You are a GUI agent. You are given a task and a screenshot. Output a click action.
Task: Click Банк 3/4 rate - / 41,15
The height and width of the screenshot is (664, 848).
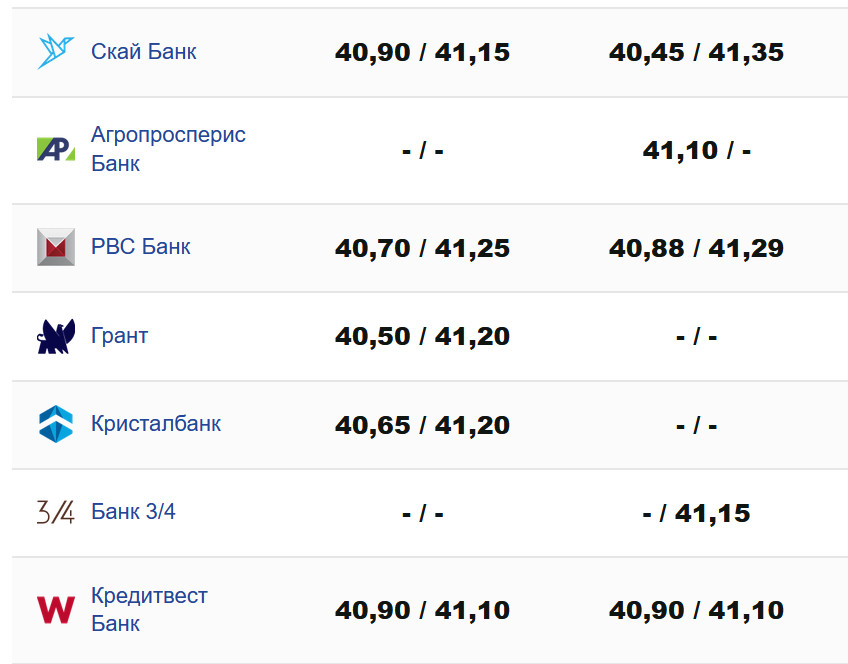tap(696, 514)
